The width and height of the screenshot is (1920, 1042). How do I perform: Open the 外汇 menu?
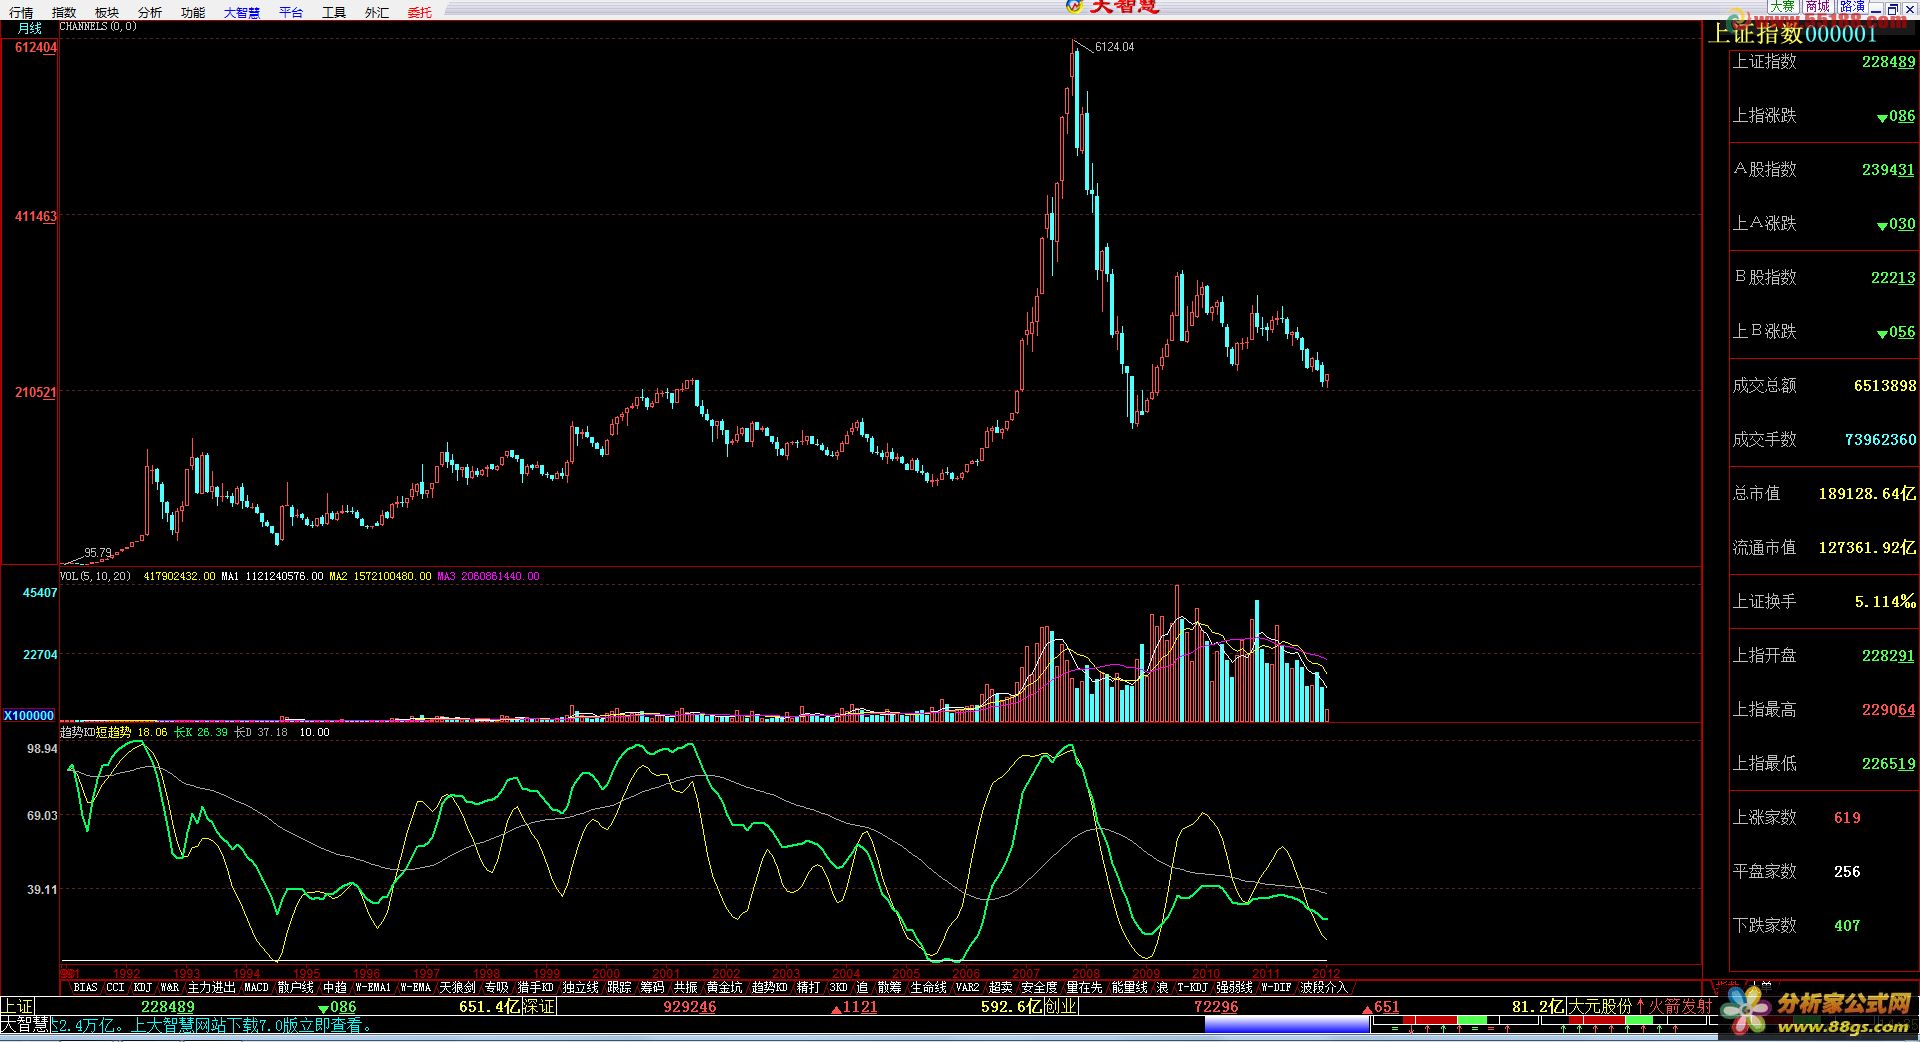(x=377, y=13)
